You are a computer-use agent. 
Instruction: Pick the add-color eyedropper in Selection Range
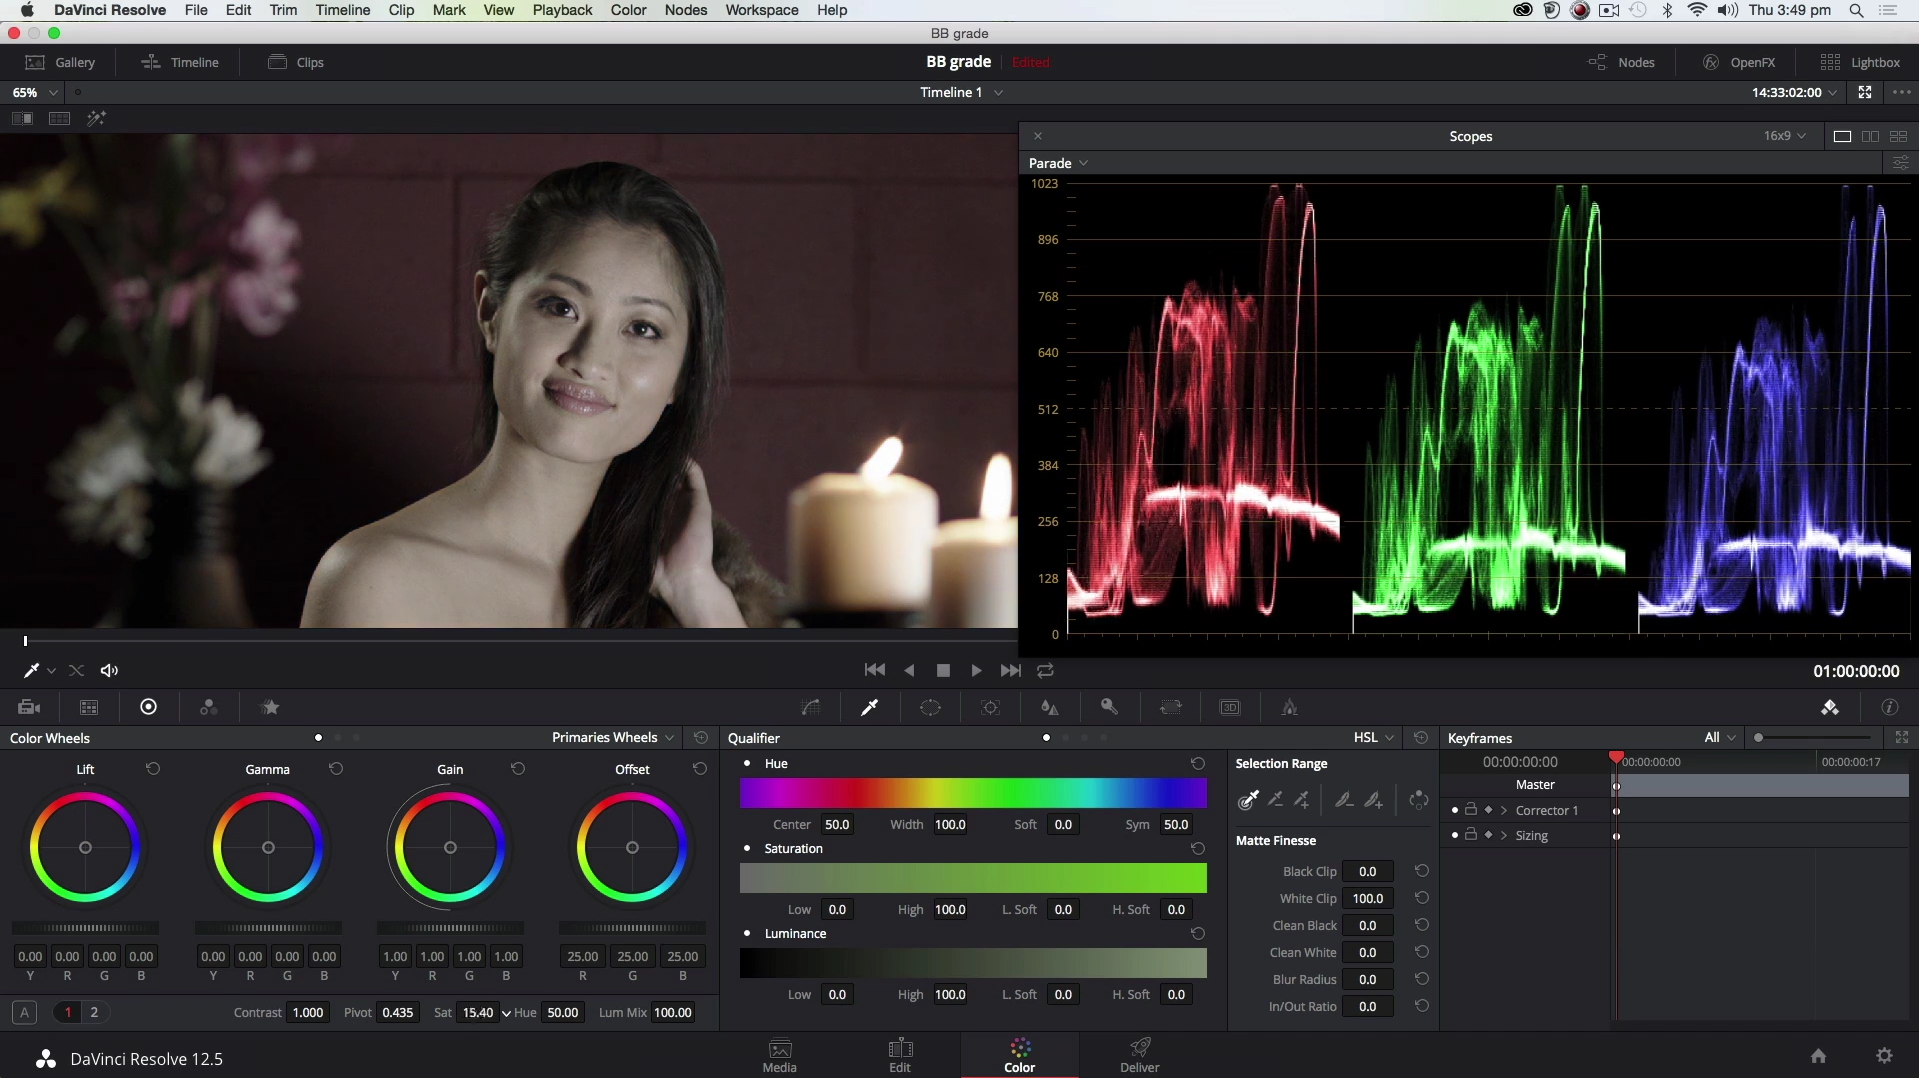(1302, 799)
